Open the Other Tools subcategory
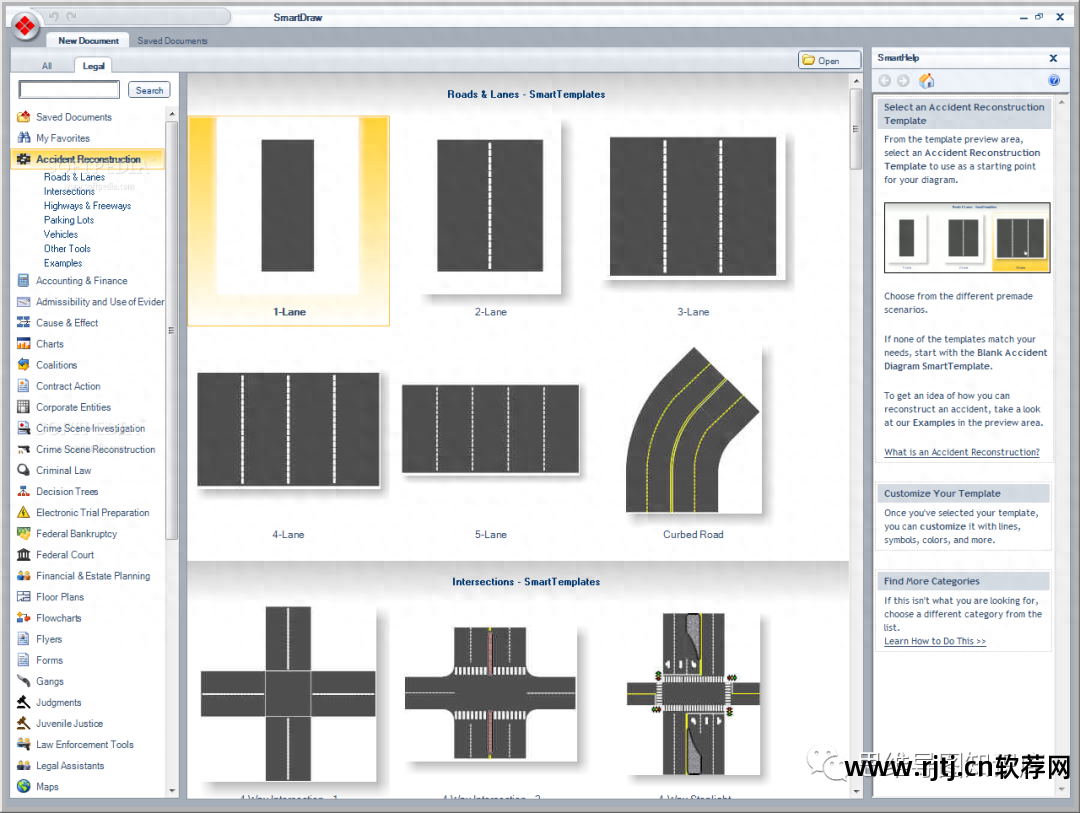The width and height of the screenshot is (1080, 813). tap(67, 249)
